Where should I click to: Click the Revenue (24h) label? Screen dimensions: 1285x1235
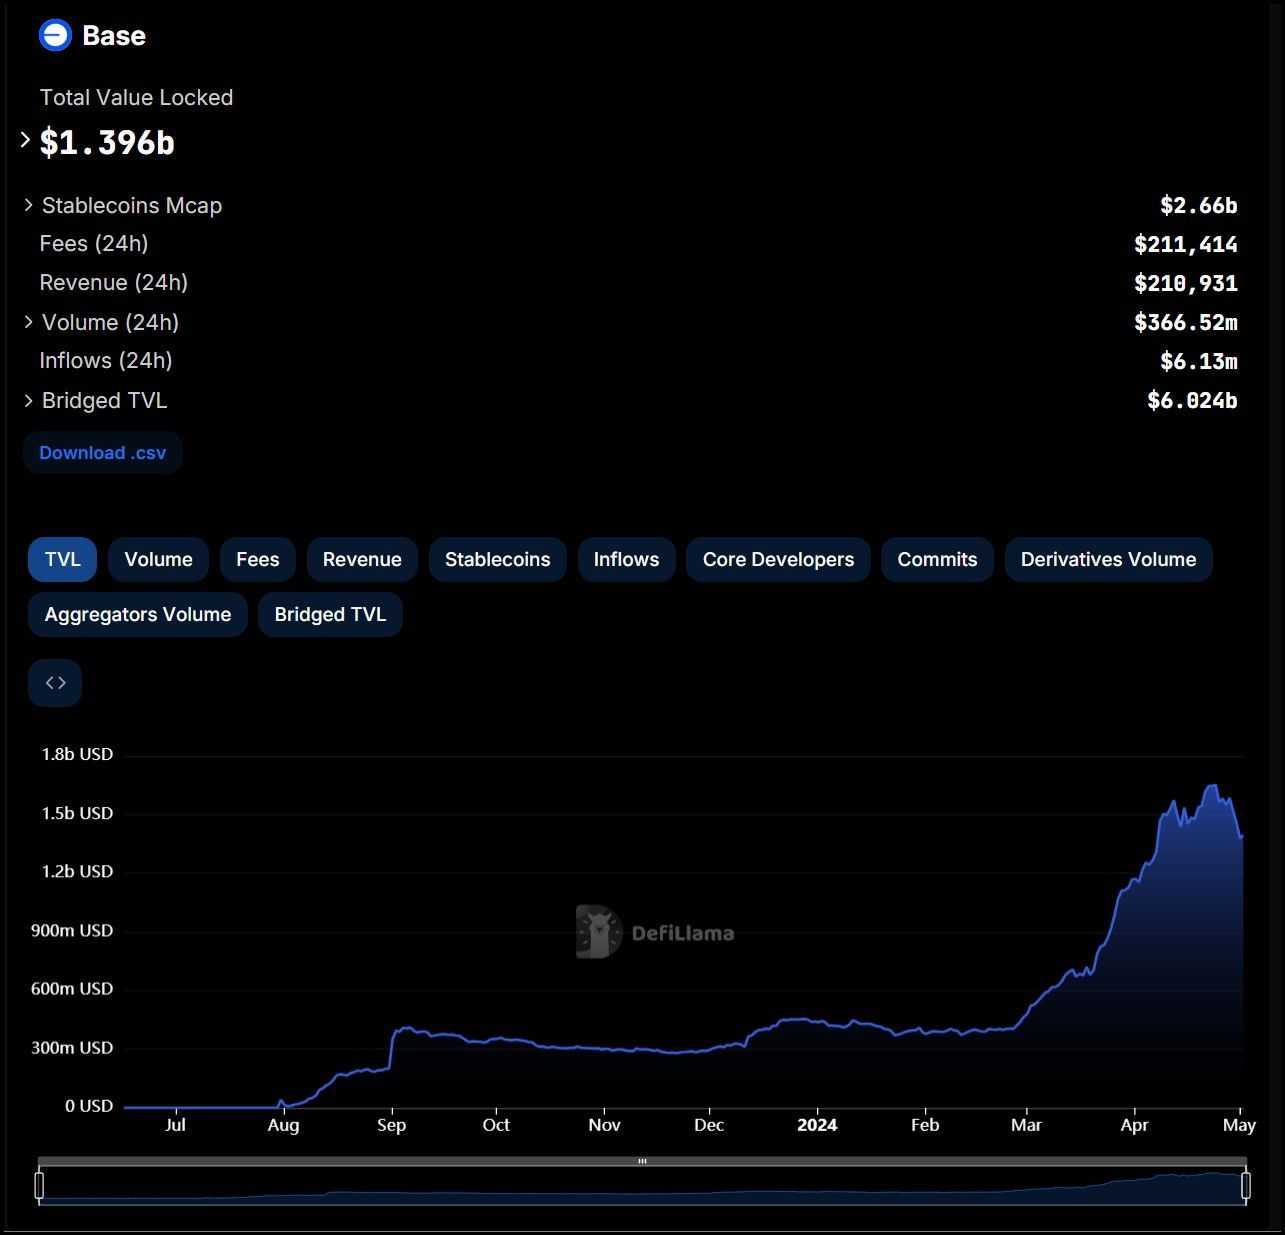click(114, 282)
